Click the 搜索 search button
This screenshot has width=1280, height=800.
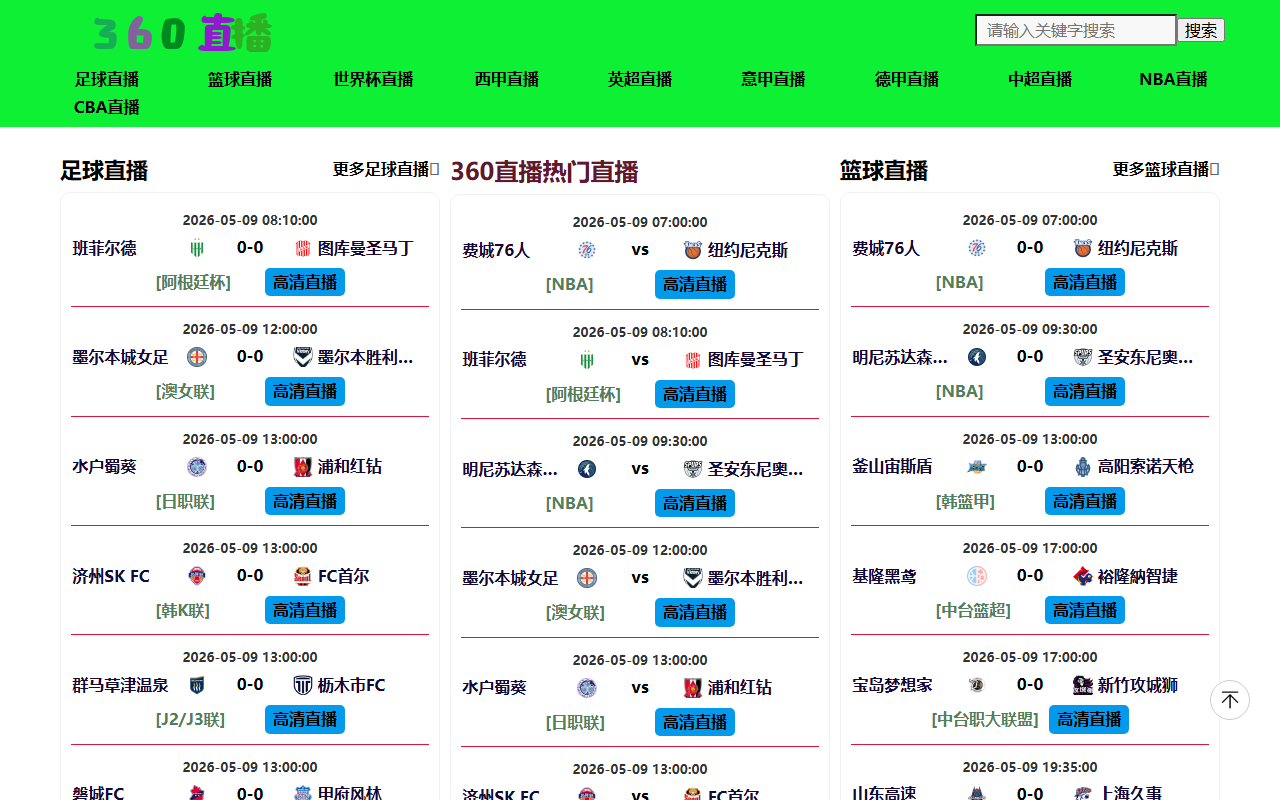coord(1201,30)
